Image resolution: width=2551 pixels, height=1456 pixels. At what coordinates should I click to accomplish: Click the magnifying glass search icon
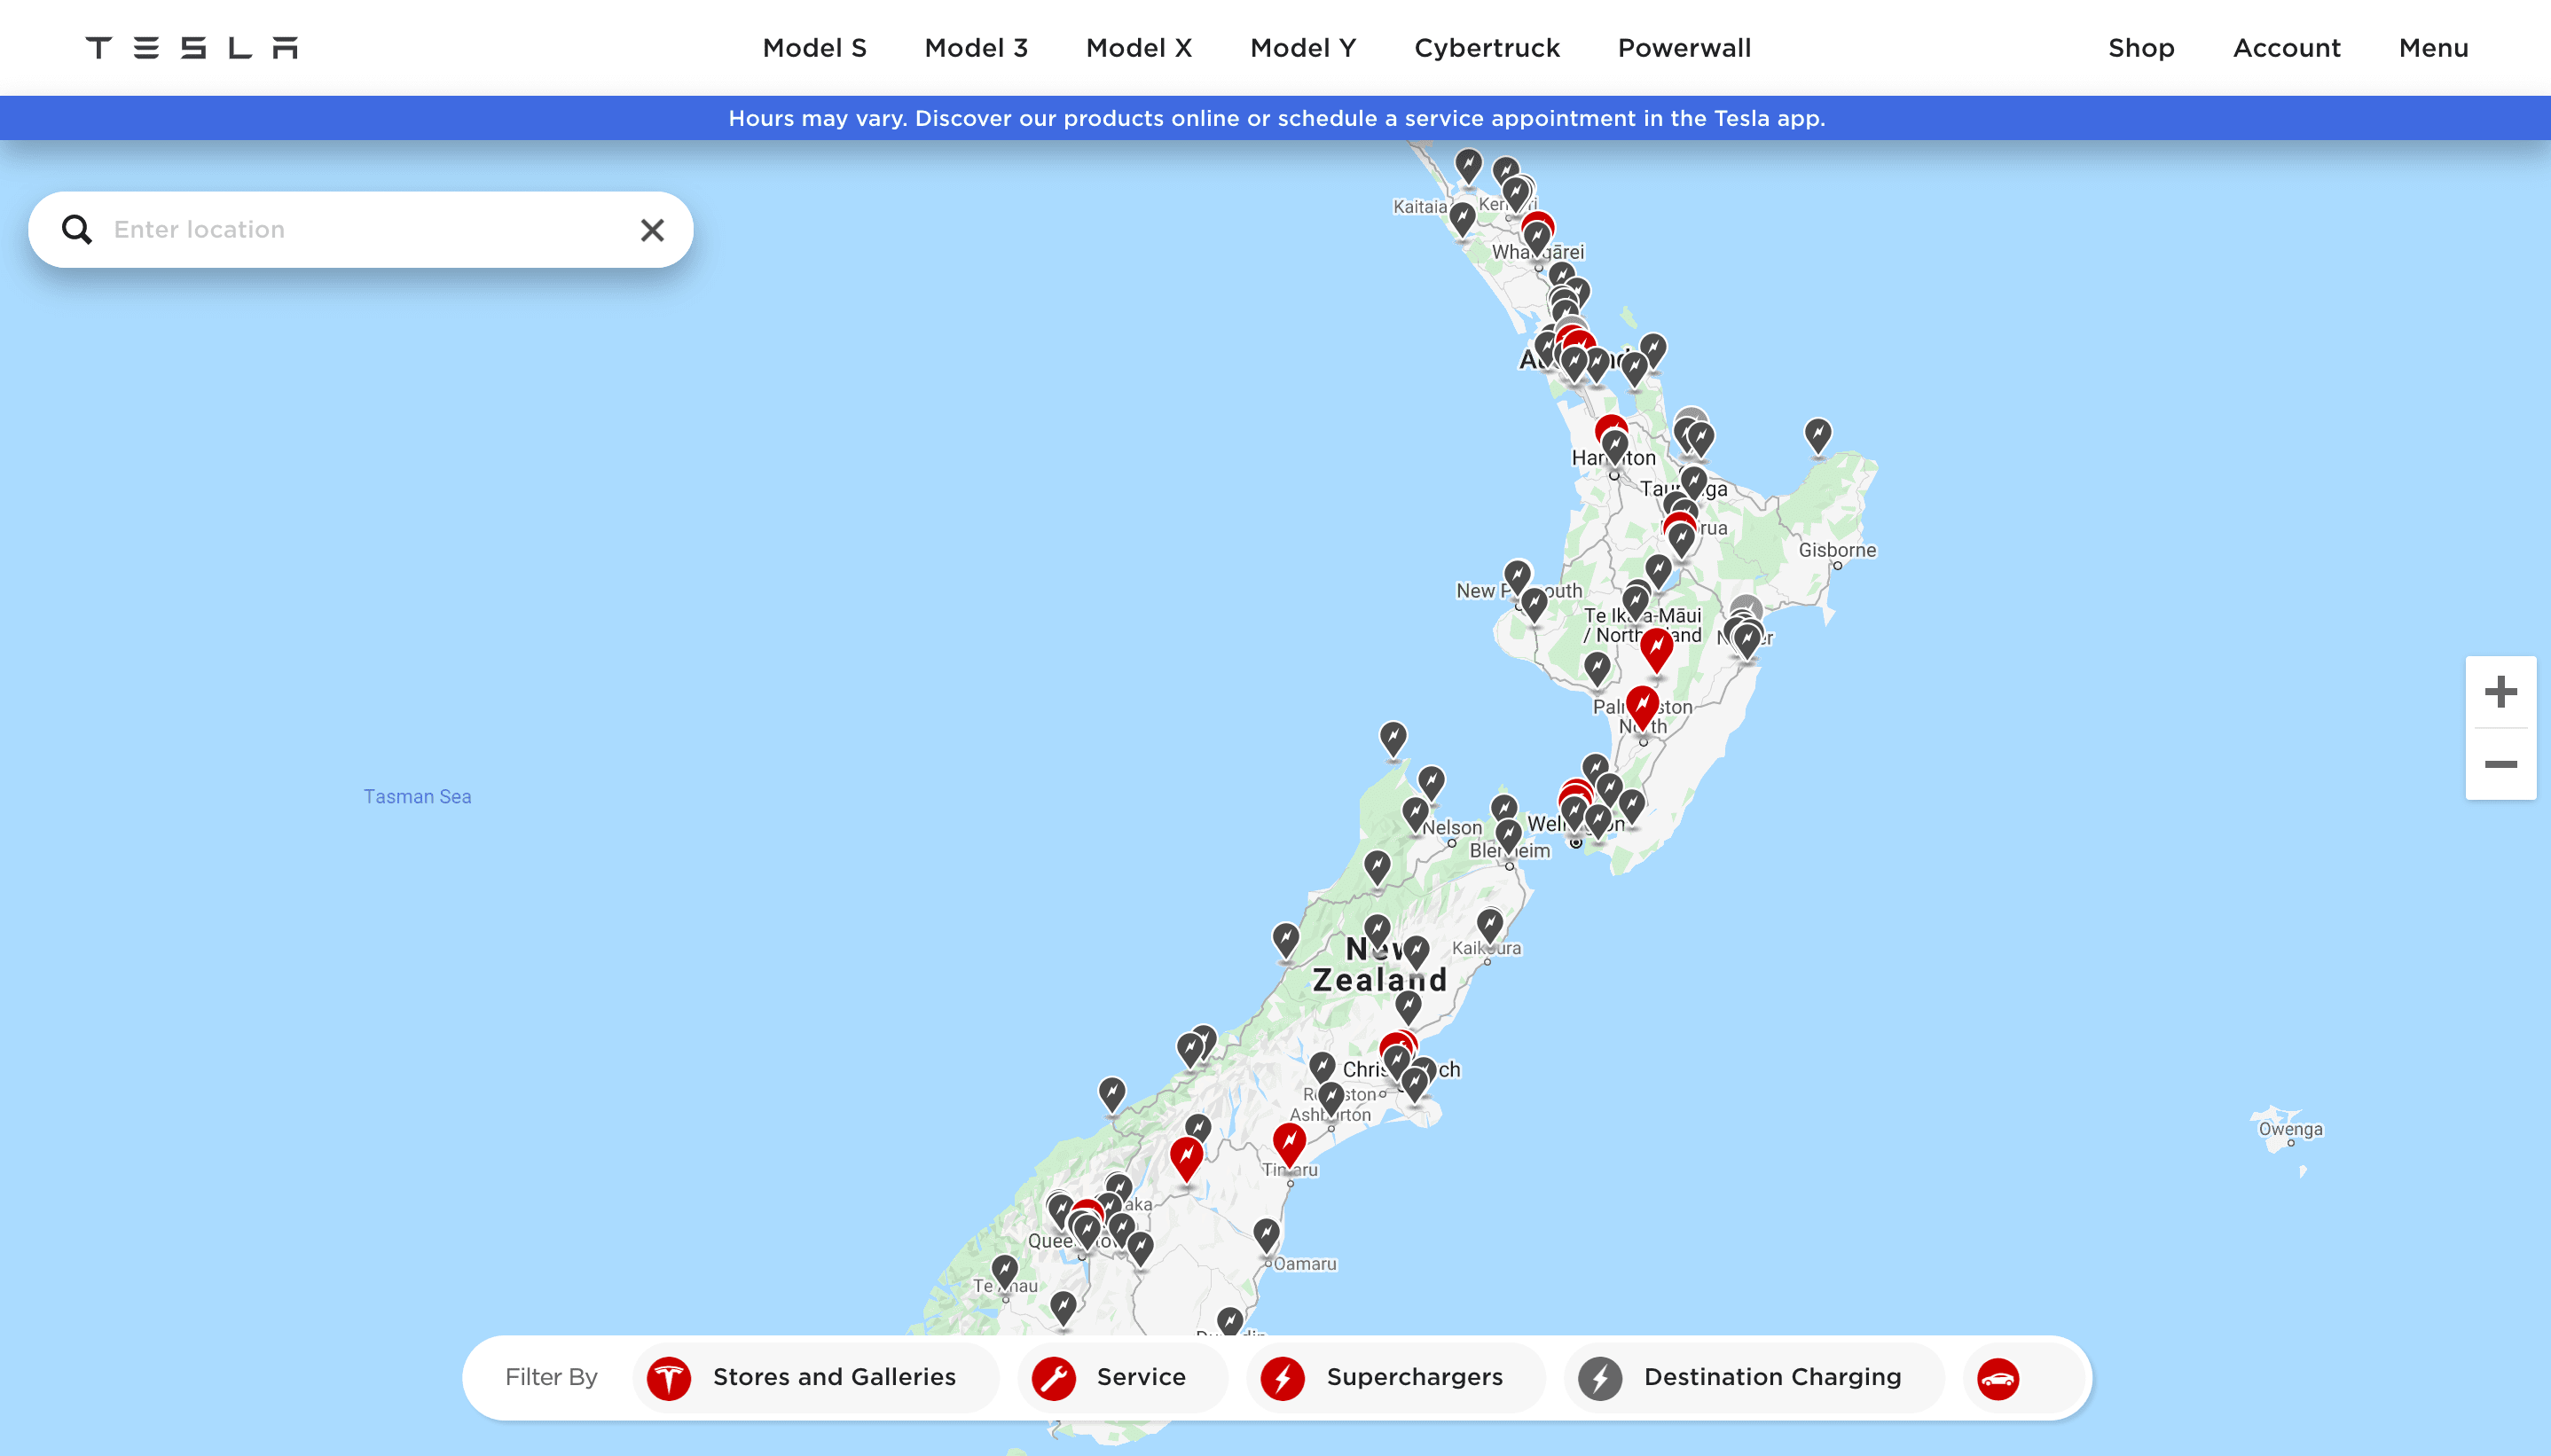77,230
